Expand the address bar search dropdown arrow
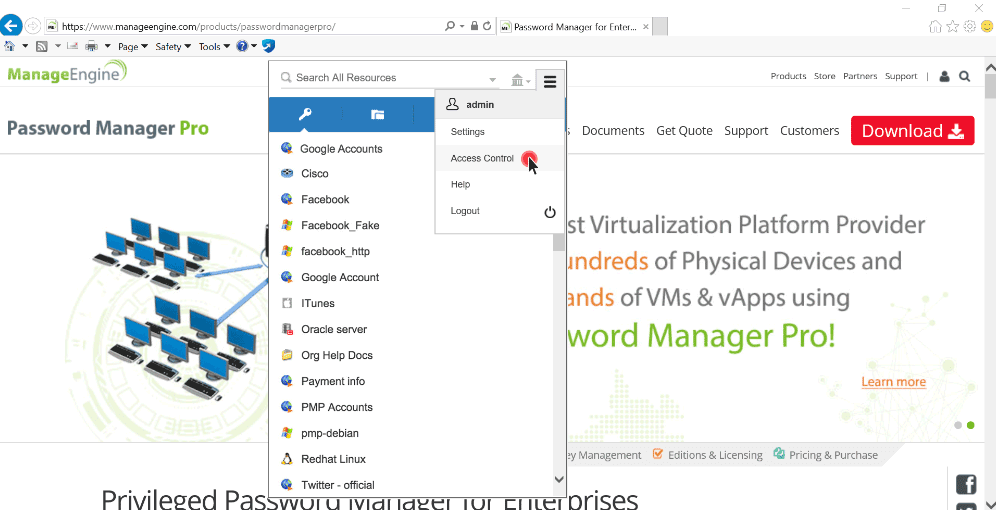This screenshot has height=510, width=996. pyautogui.click(x=461, y=27)
